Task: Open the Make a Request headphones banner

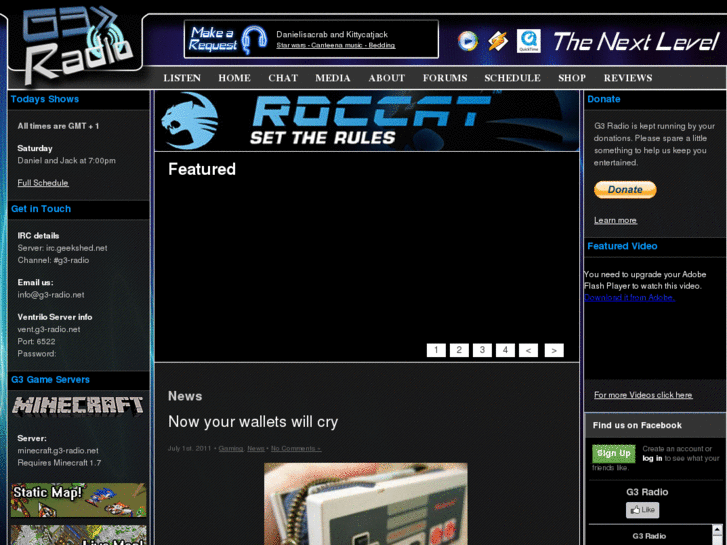Action: [x=228, y=39]
